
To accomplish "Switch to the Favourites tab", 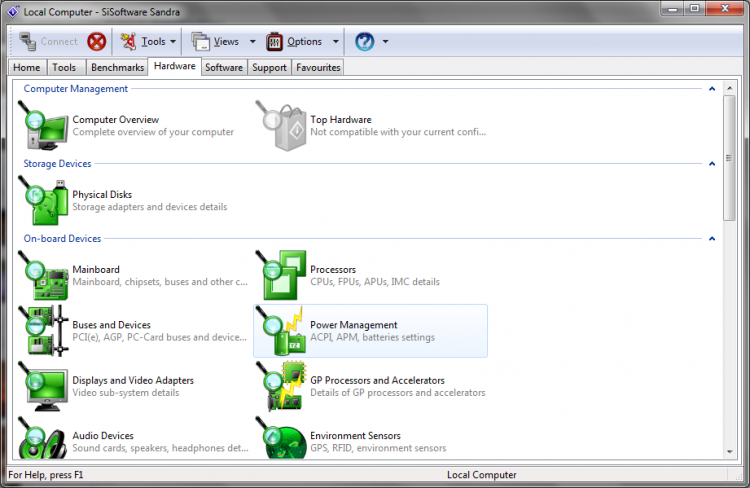I will click(x=318, y=67).
